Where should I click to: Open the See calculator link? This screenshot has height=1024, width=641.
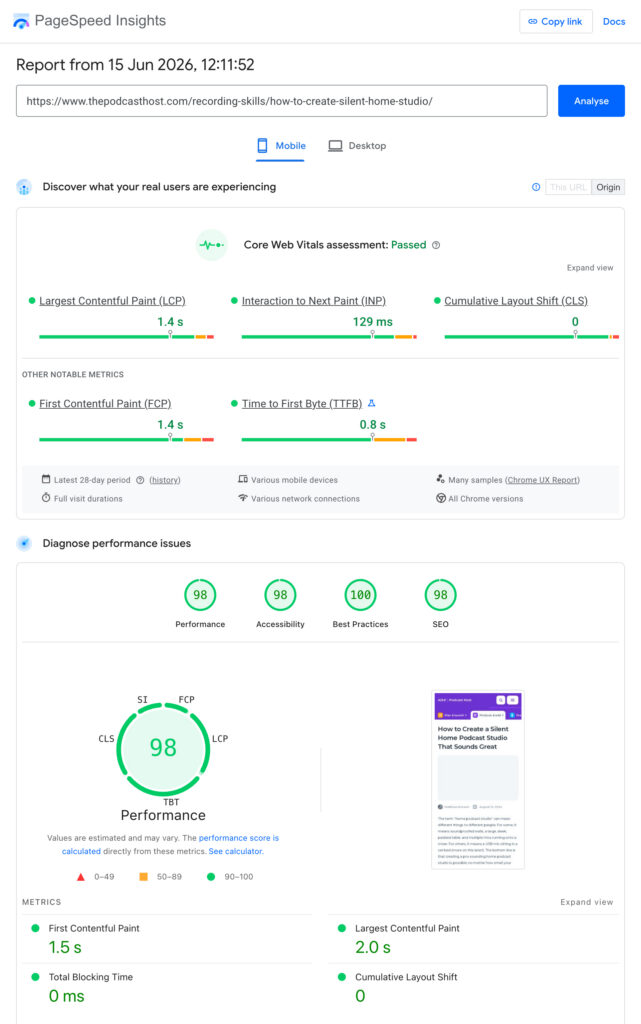(236, 852)
